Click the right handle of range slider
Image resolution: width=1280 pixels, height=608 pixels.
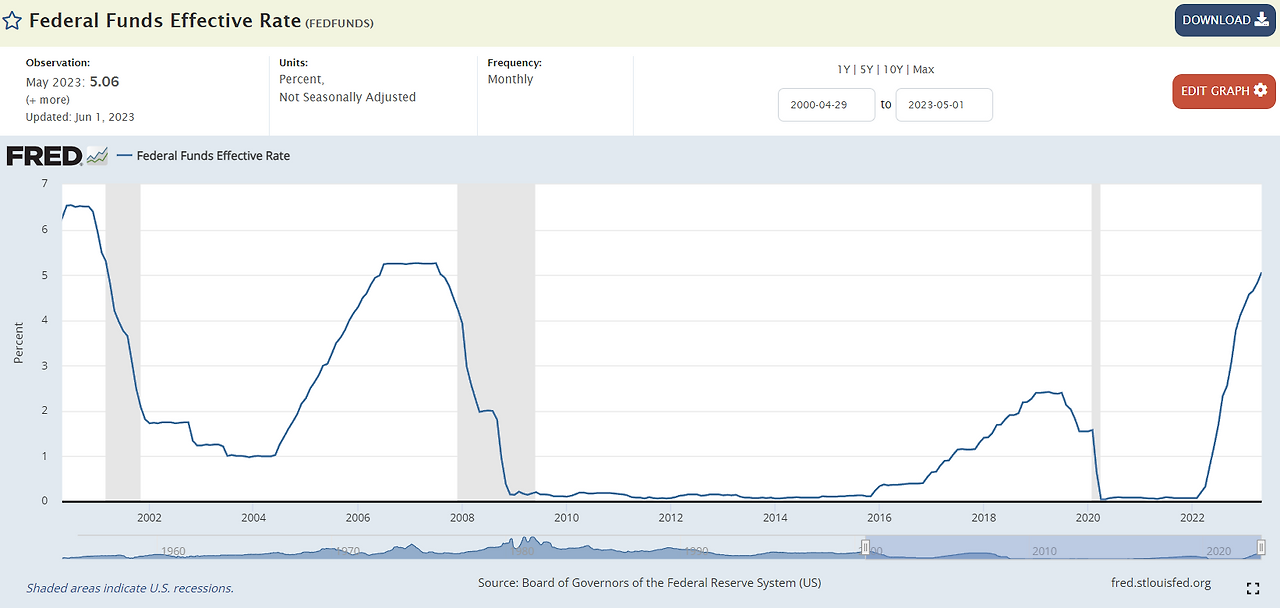click(1261, 547)
